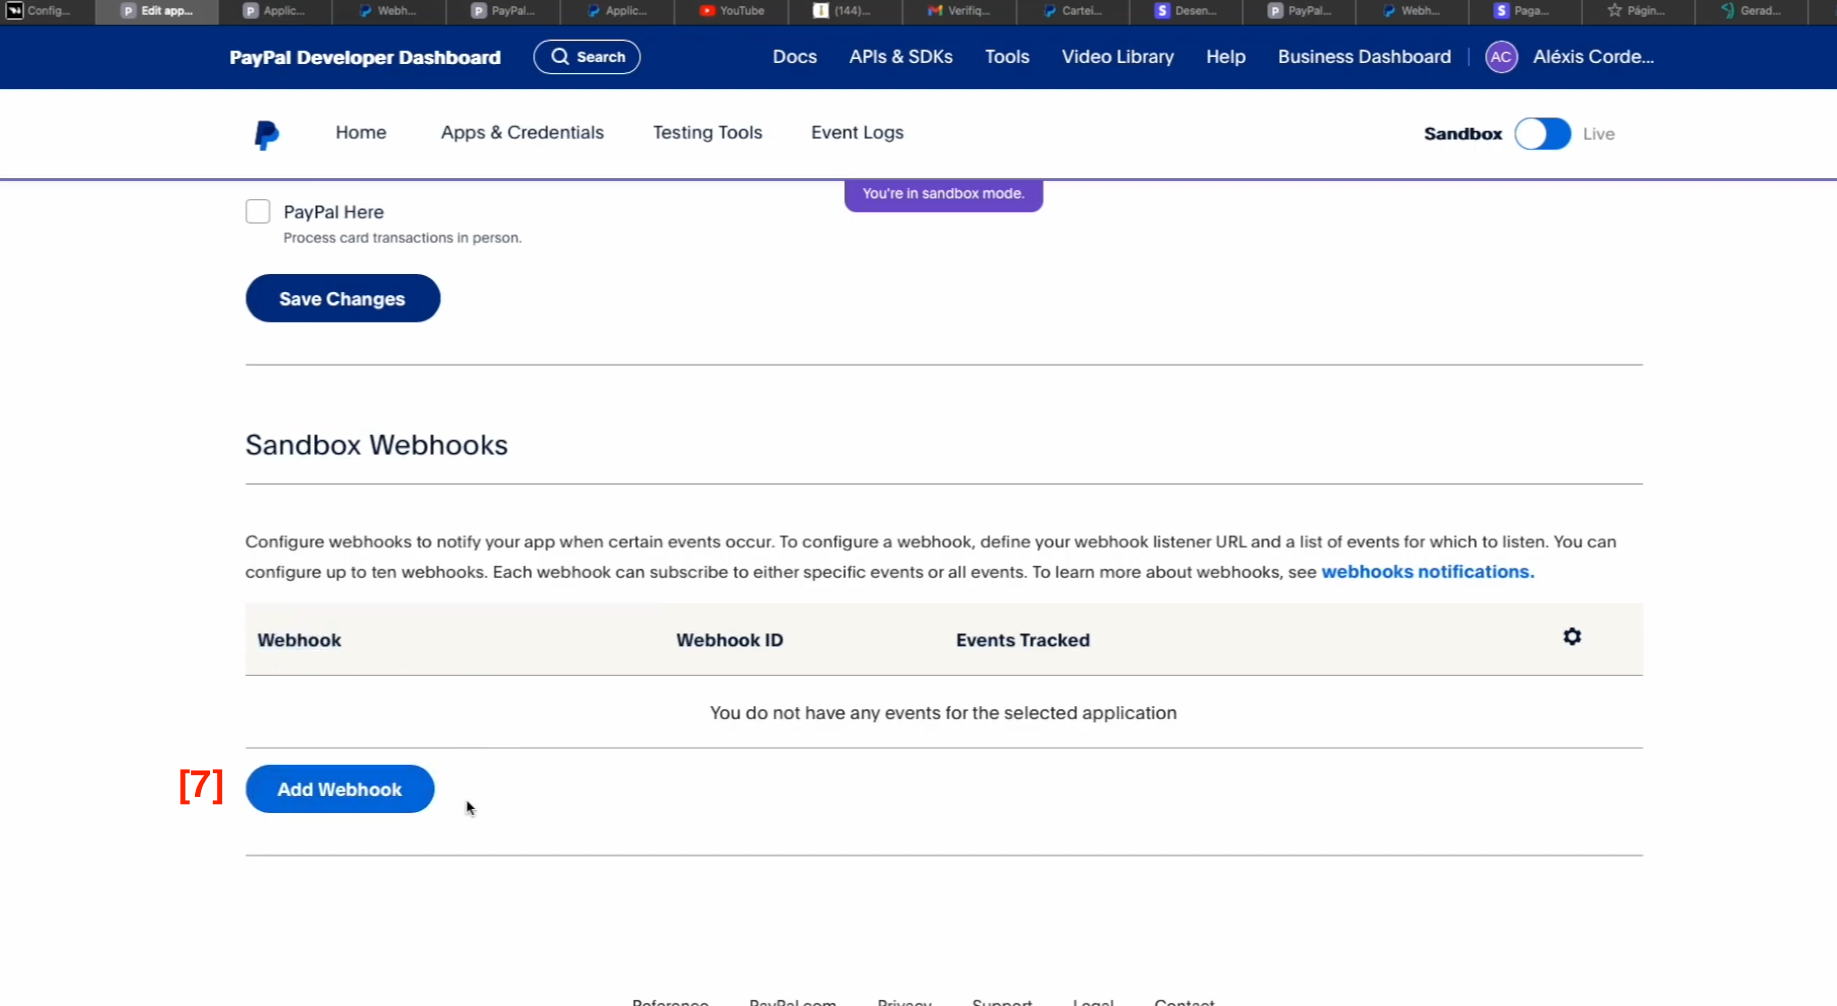Enable the PayPal Here checkbox

(258, 212)
